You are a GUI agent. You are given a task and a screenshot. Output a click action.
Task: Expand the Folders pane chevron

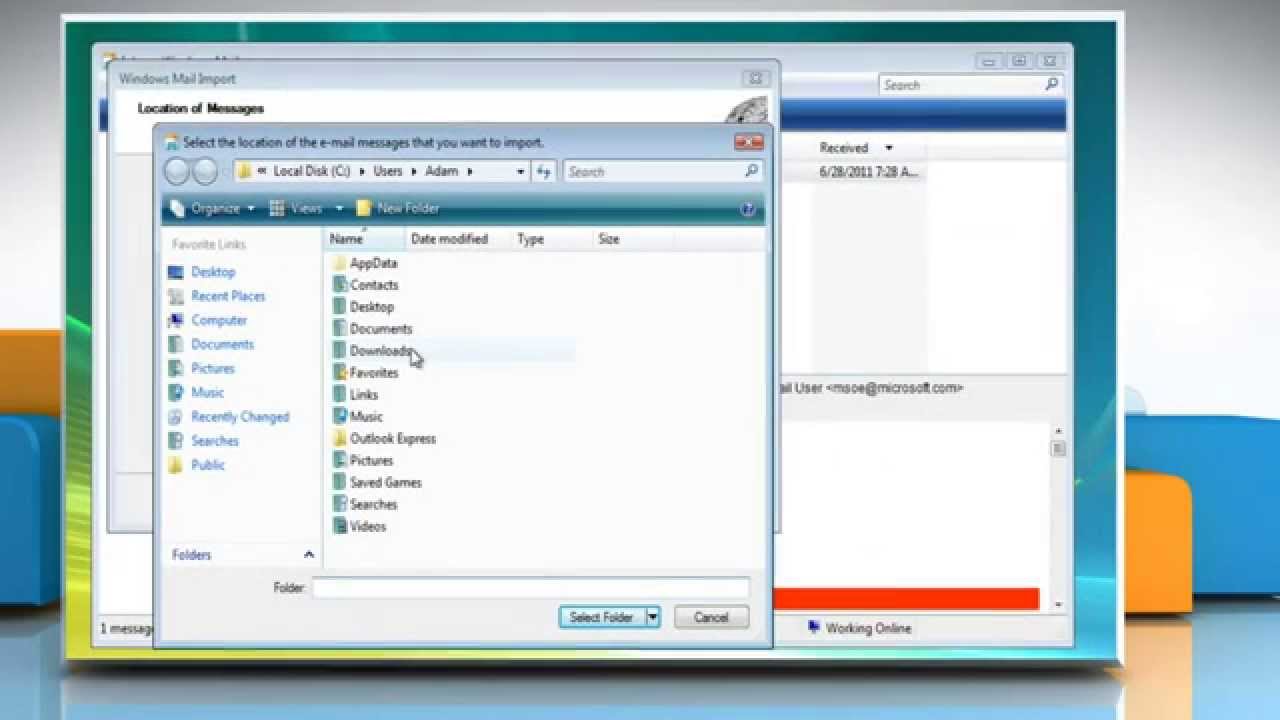click(x=308, y=555)
